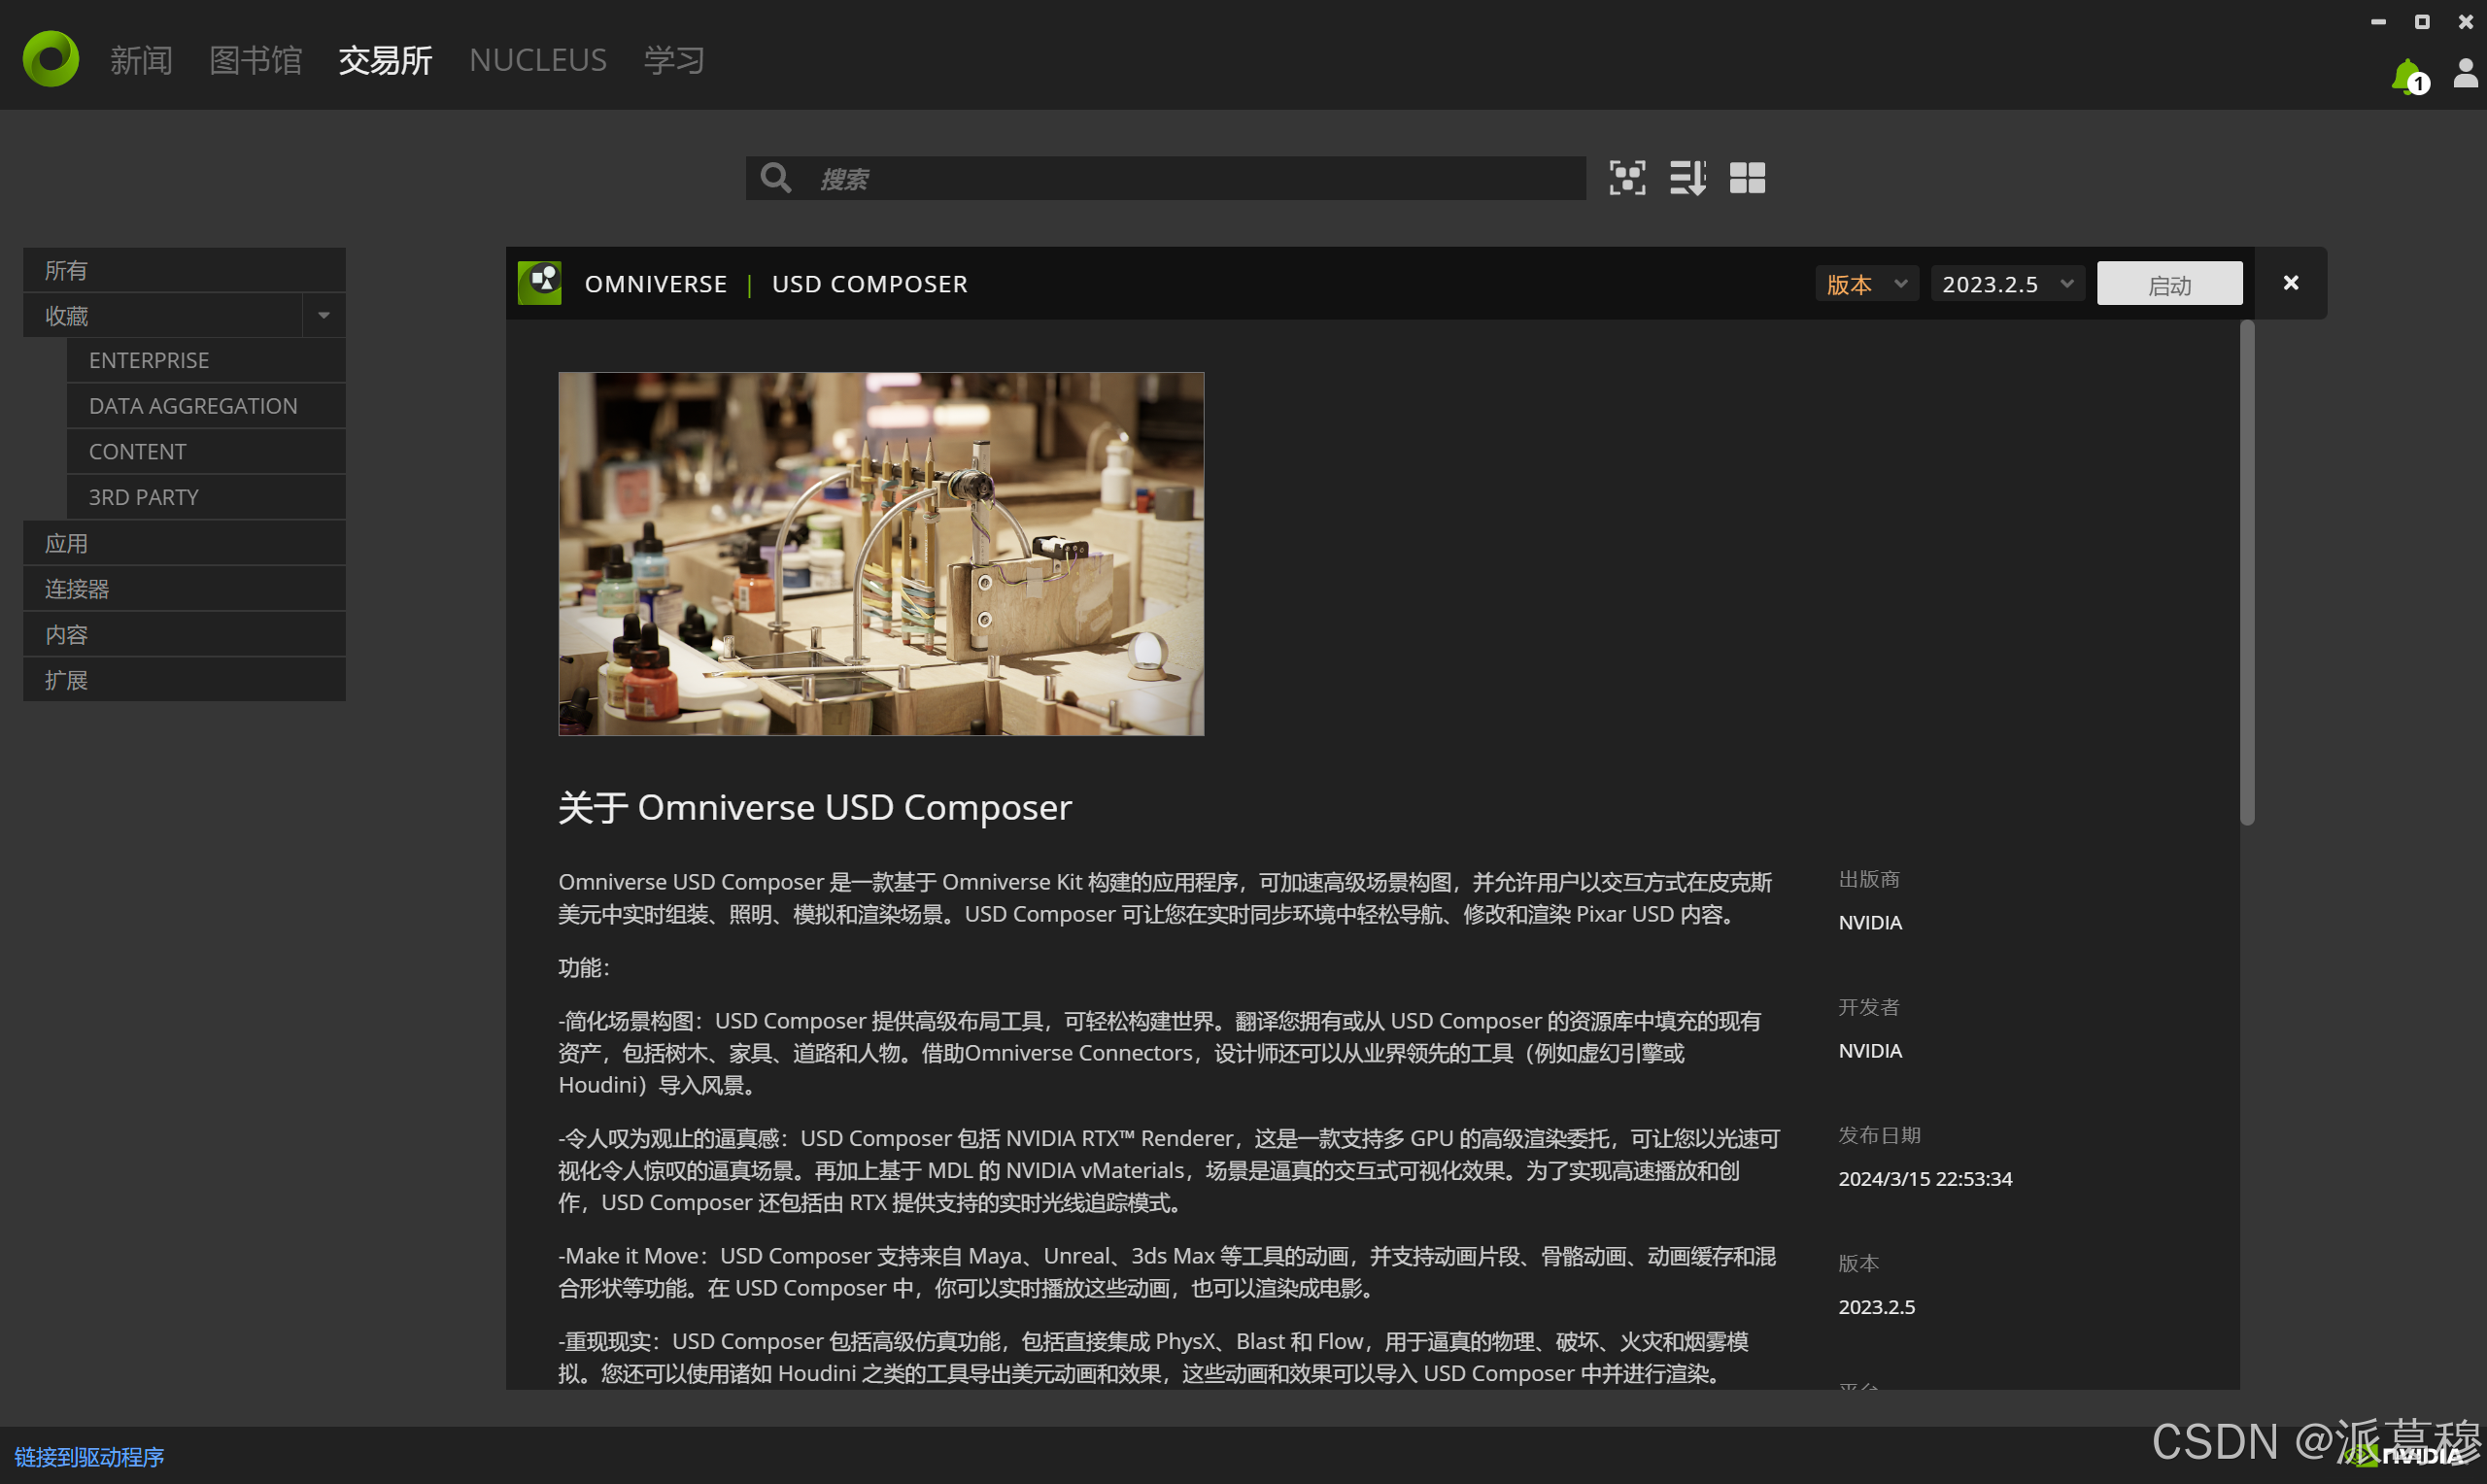Open the version selector showing 2023.2.5
Screen dimensions: 2487x1484
2006,283
